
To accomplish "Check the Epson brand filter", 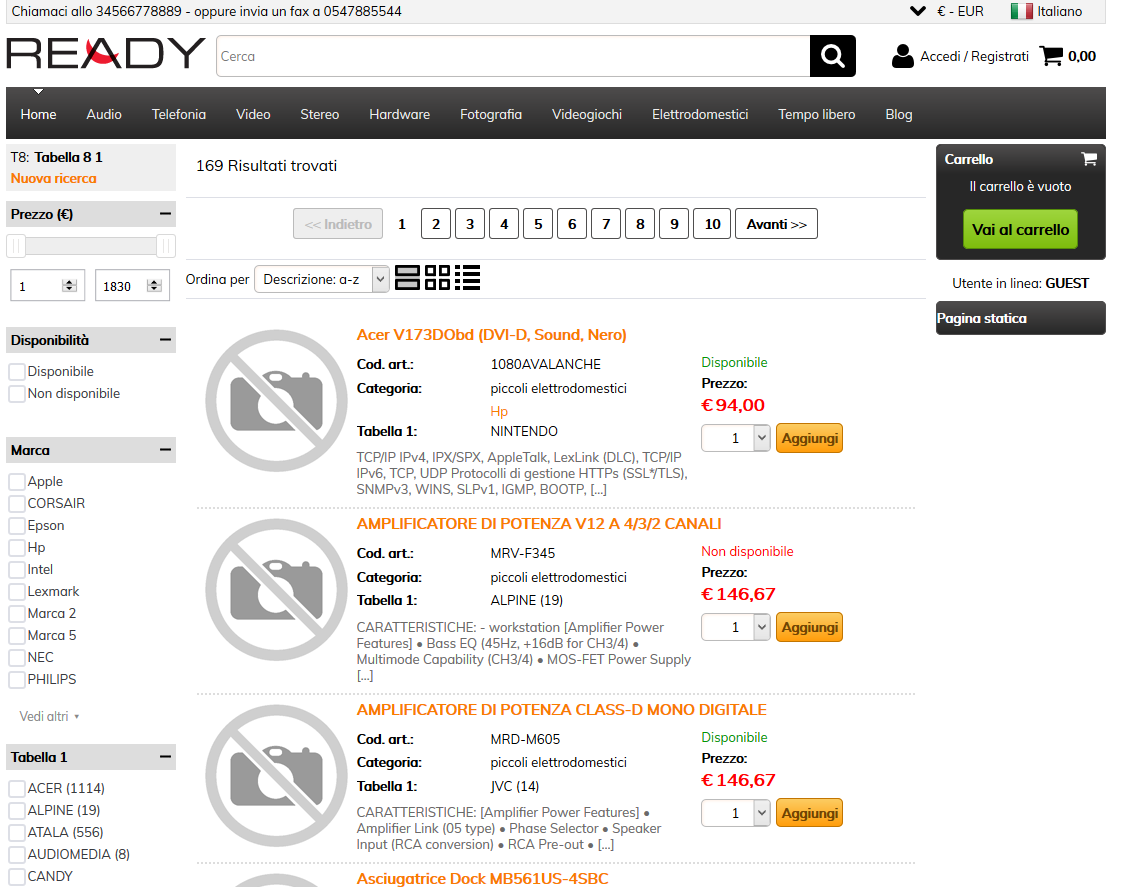I will pos(17,526).
